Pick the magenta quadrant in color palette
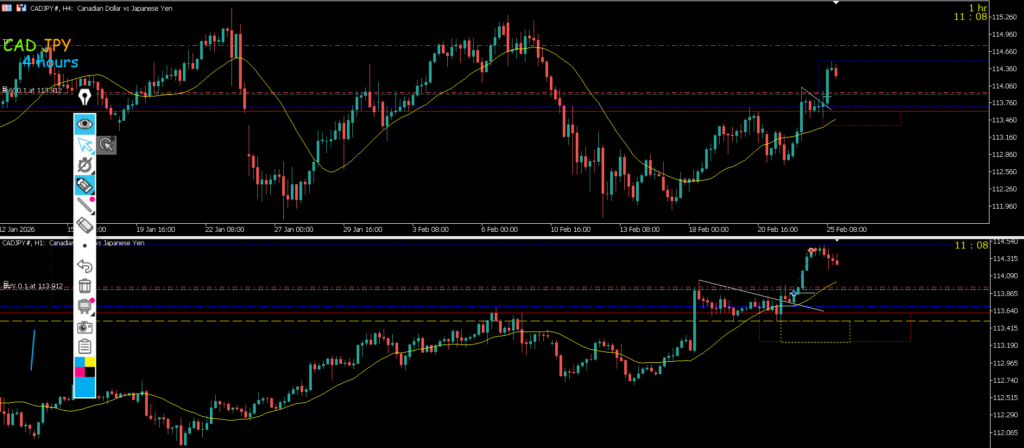 (80, 372)
